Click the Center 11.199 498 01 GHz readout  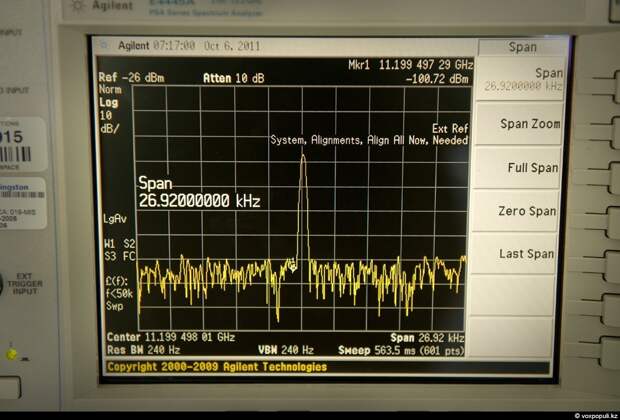click(x=171, y=337)
